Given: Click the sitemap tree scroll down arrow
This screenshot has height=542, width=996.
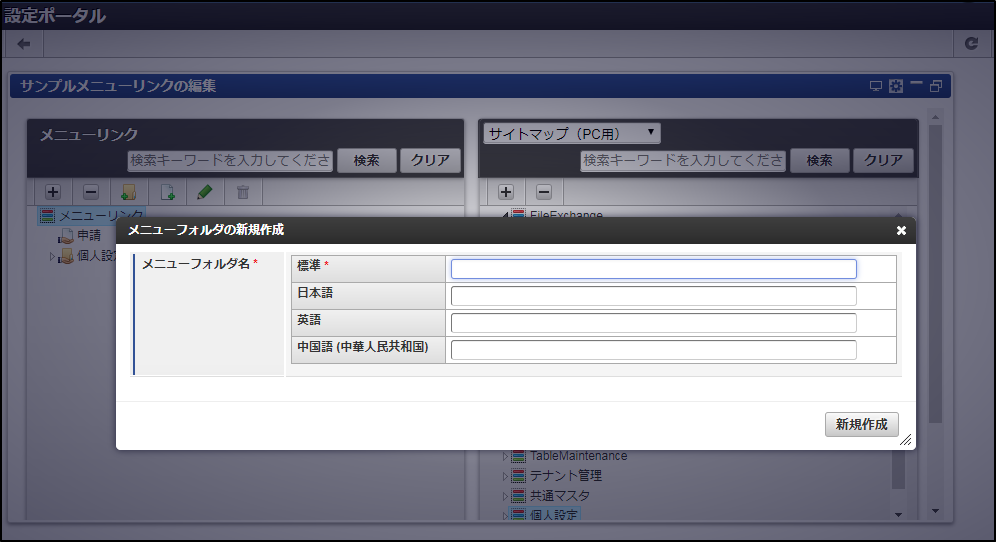Looking at the screenshot, I should (x=898, y=515).
